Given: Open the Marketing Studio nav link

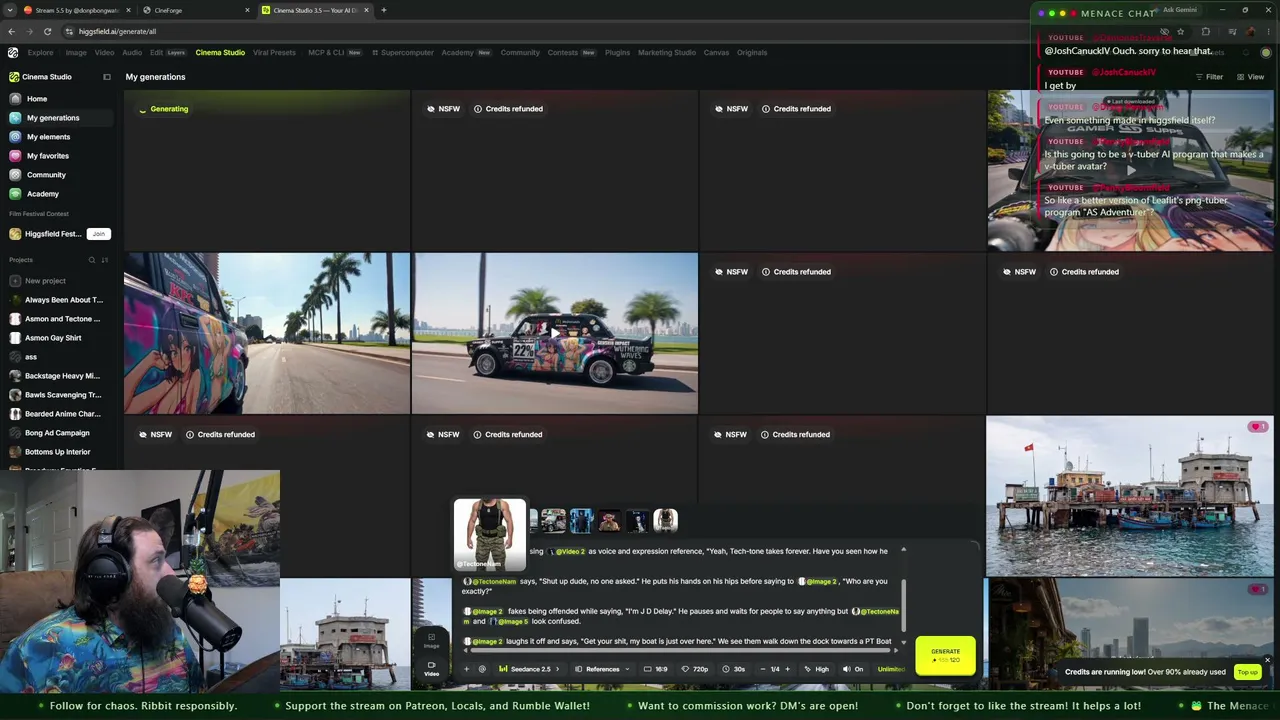Looking at the screenshot, I should (666, 53).
